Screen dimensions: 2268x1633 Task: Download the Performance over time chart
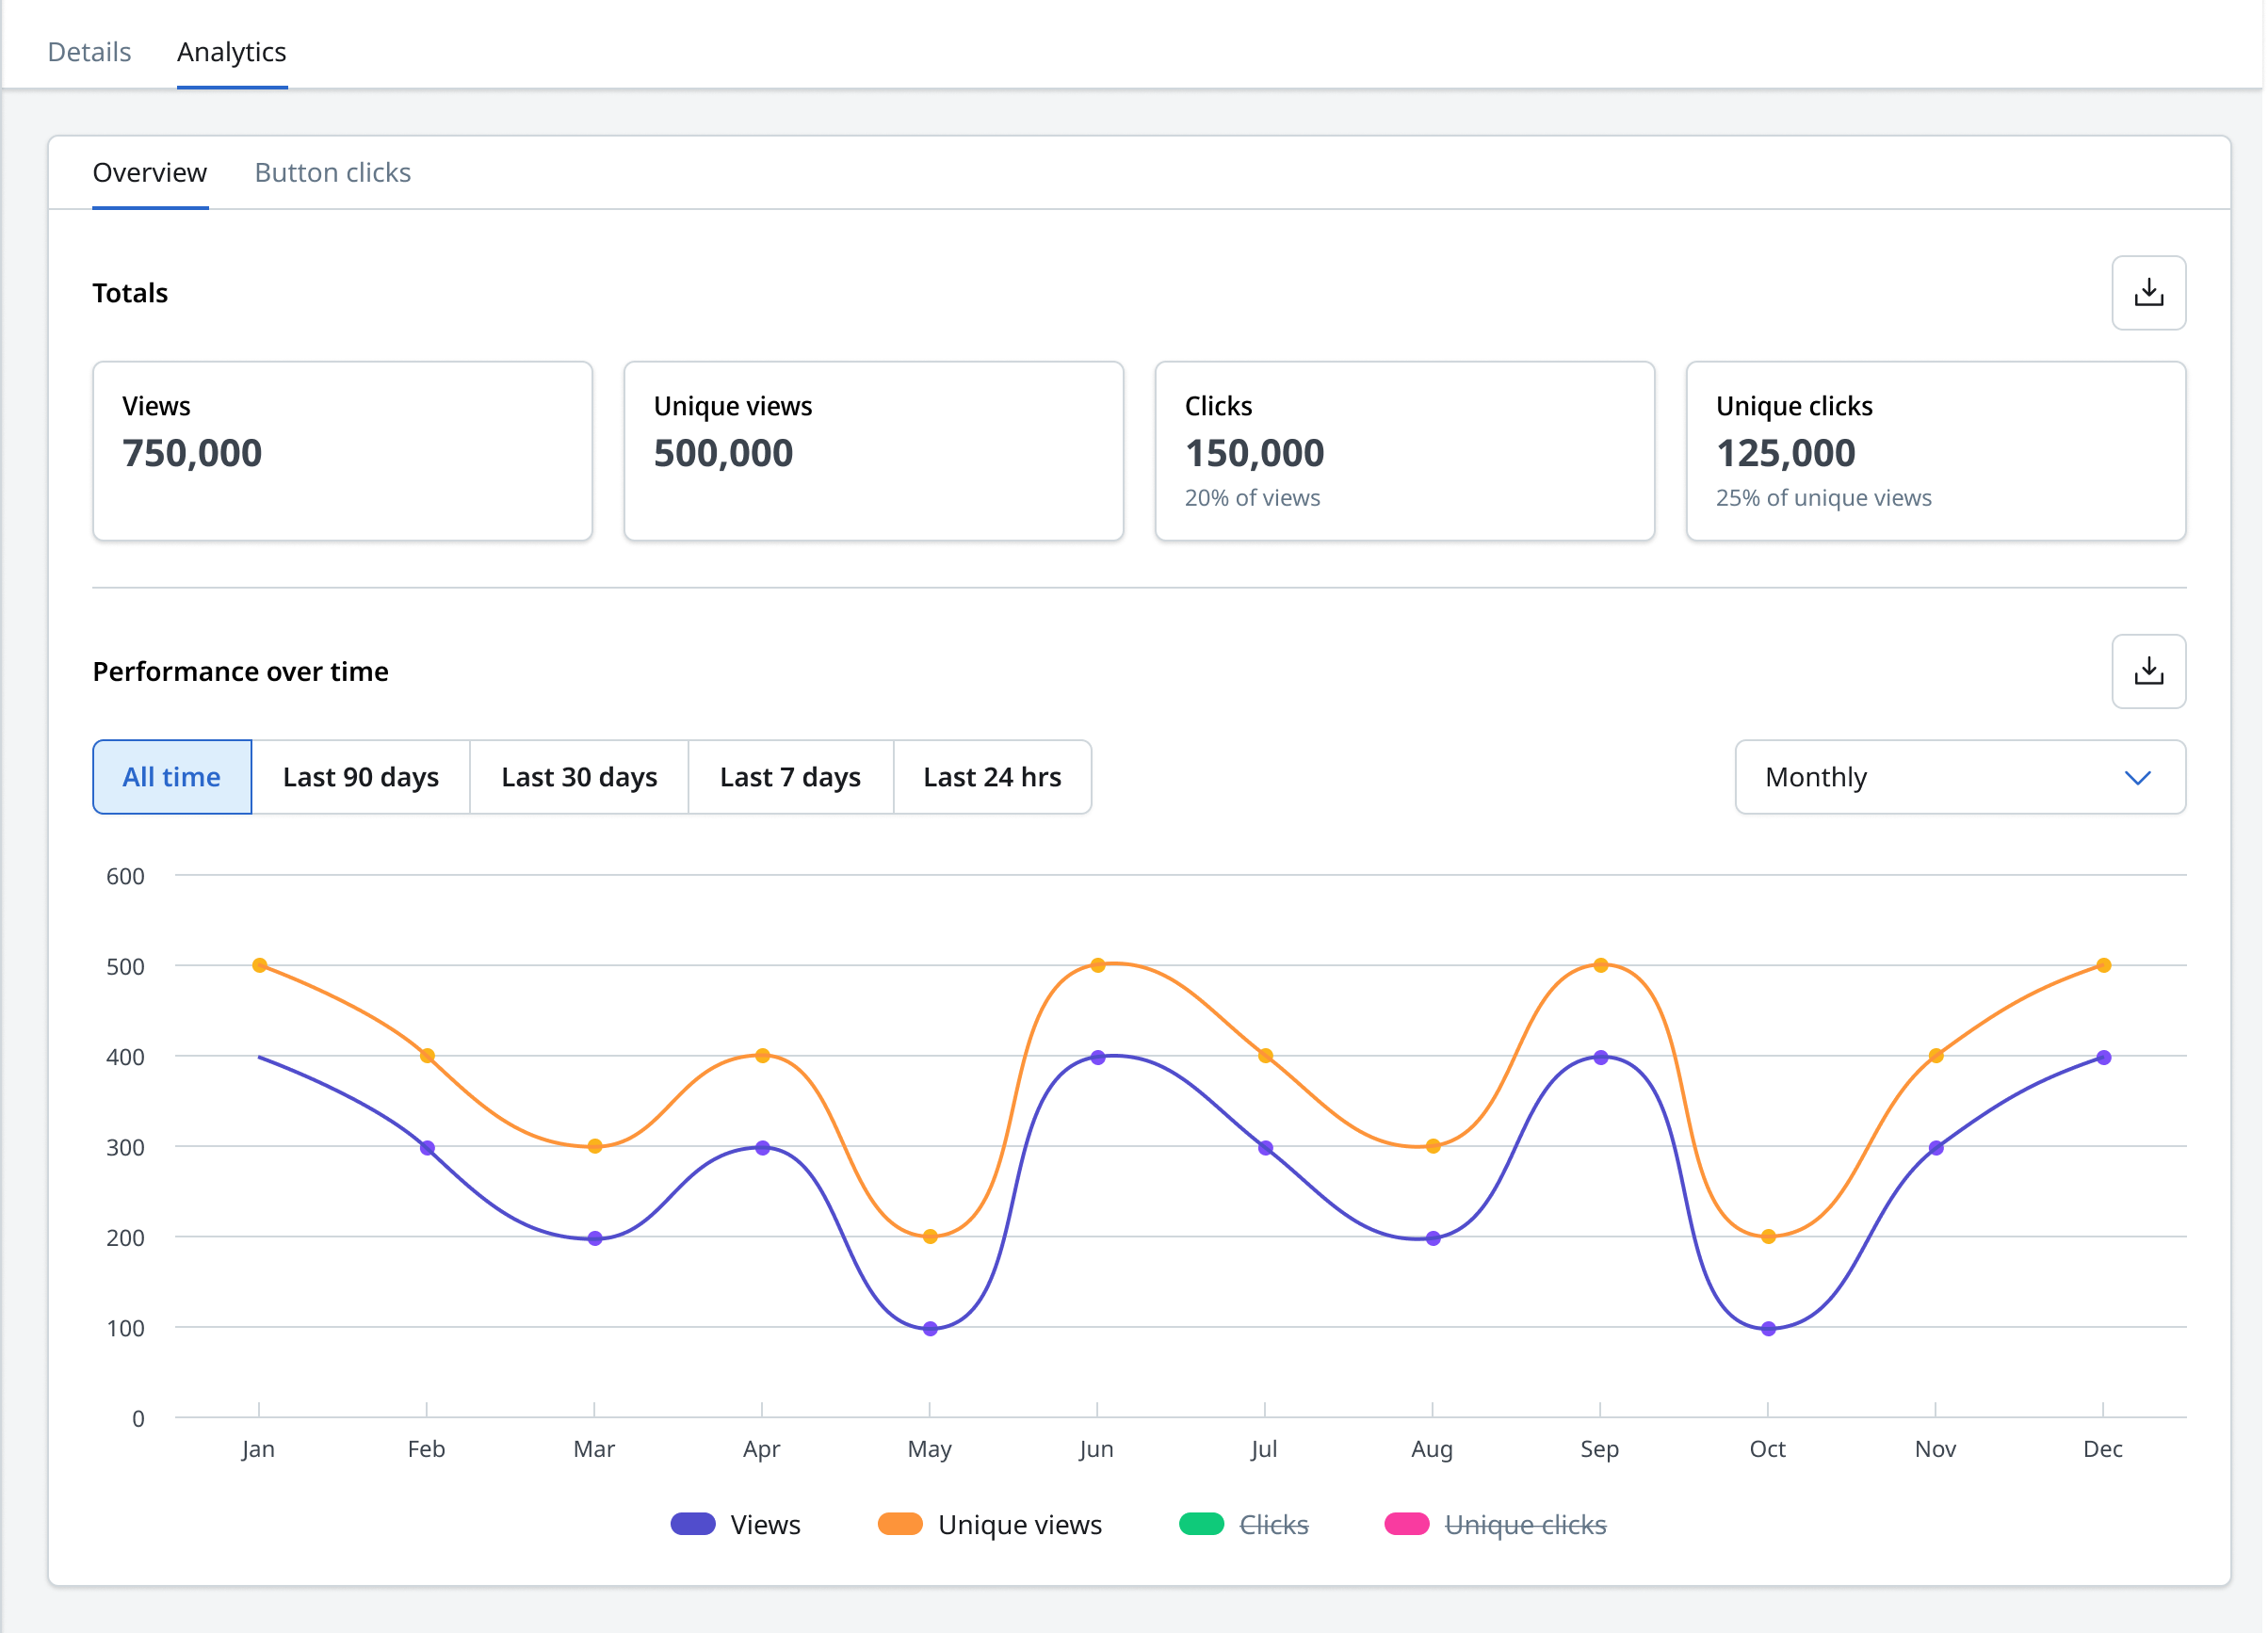click(2148, 671)
